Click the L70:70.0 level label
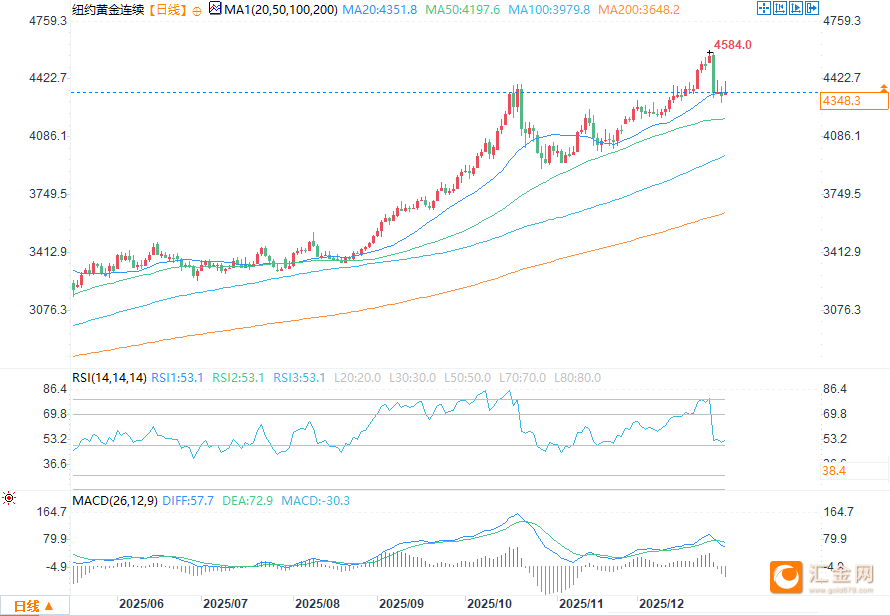The image size is (890, 616). tap(522, 378)
